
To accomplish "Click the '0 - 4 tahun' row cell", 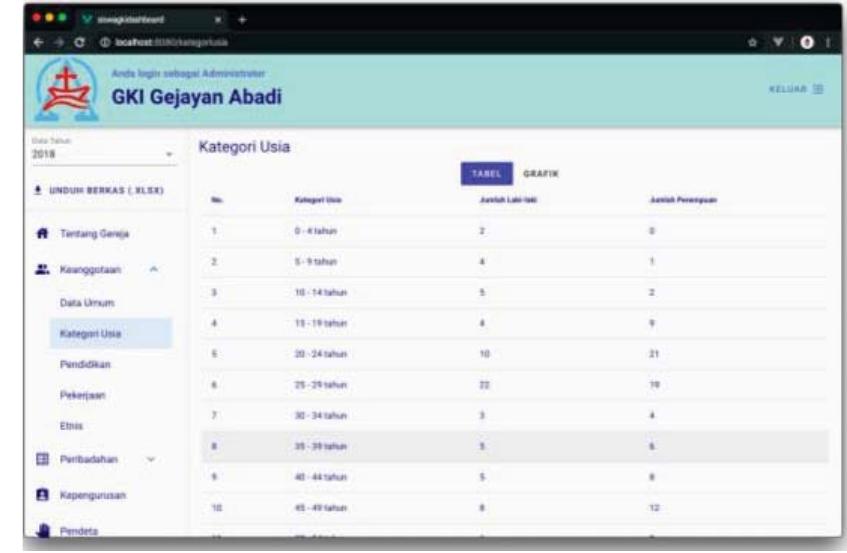I will pos(315,231).
